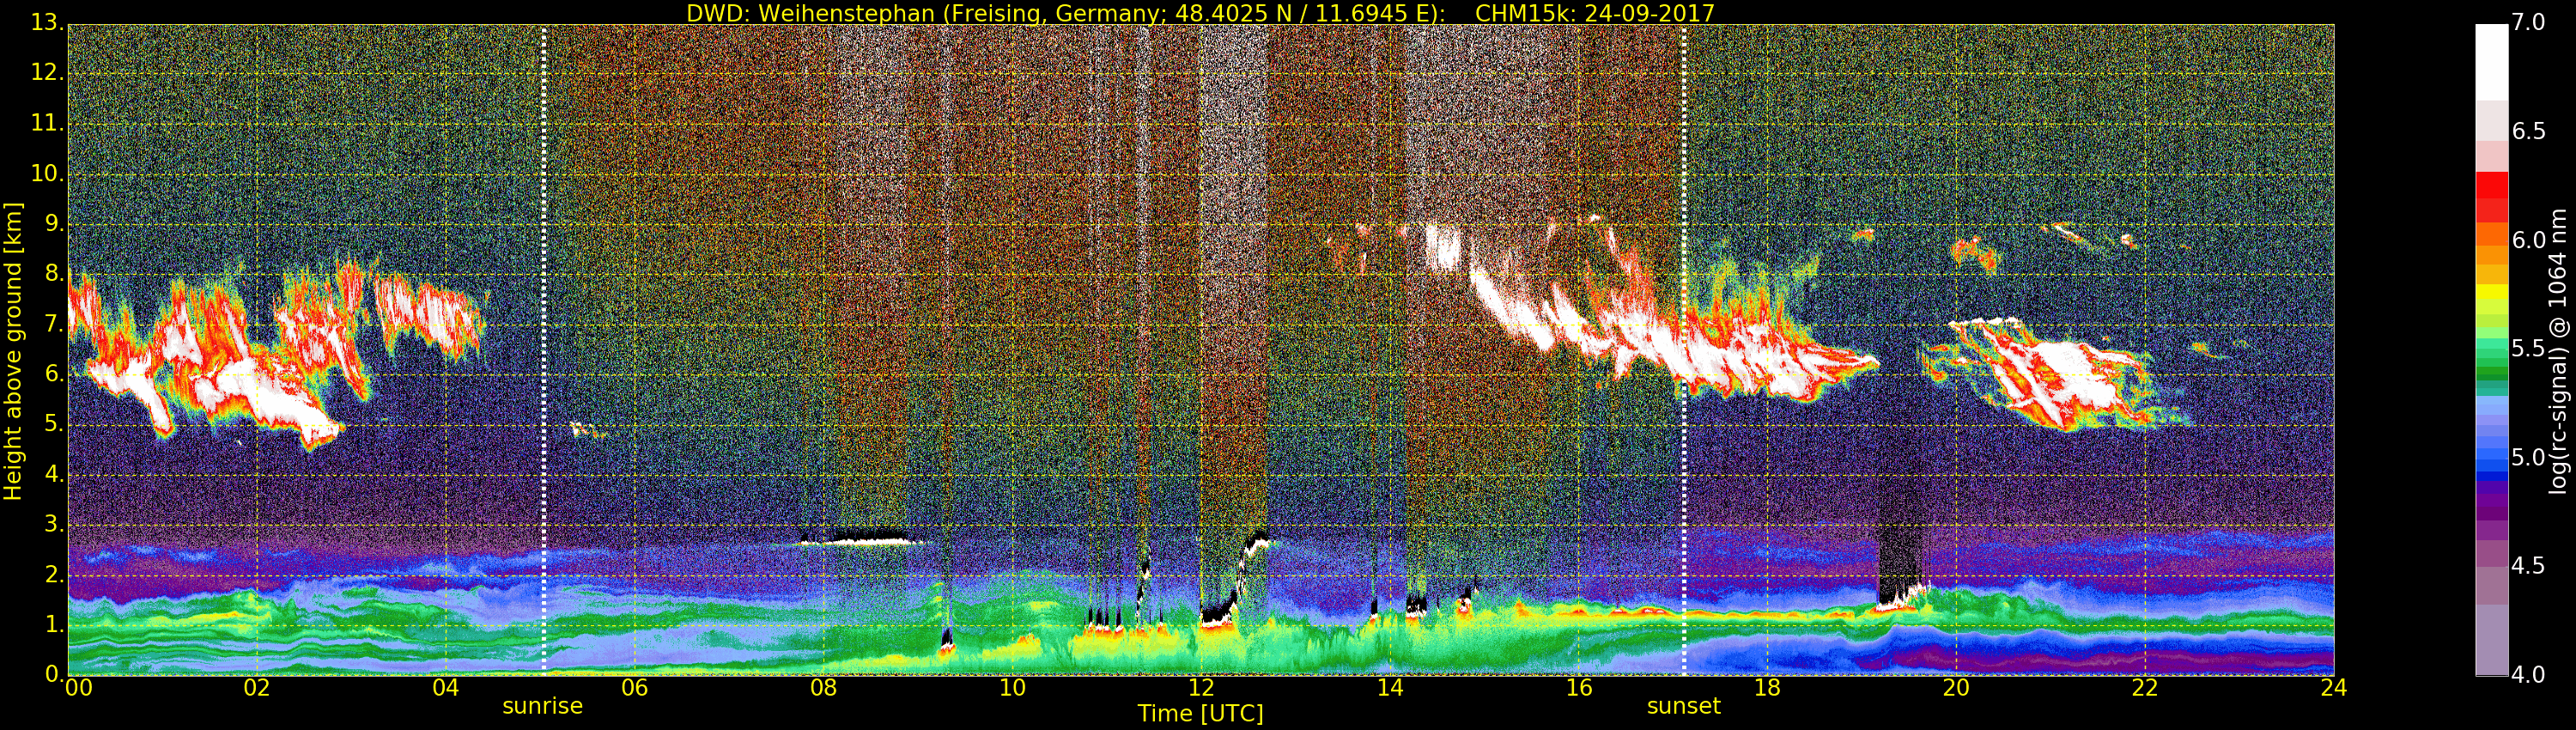Click height tick 5 on y-axis
Image resolution: width=2576 pixels, height=730 pixels.
(x=53, y=424)
